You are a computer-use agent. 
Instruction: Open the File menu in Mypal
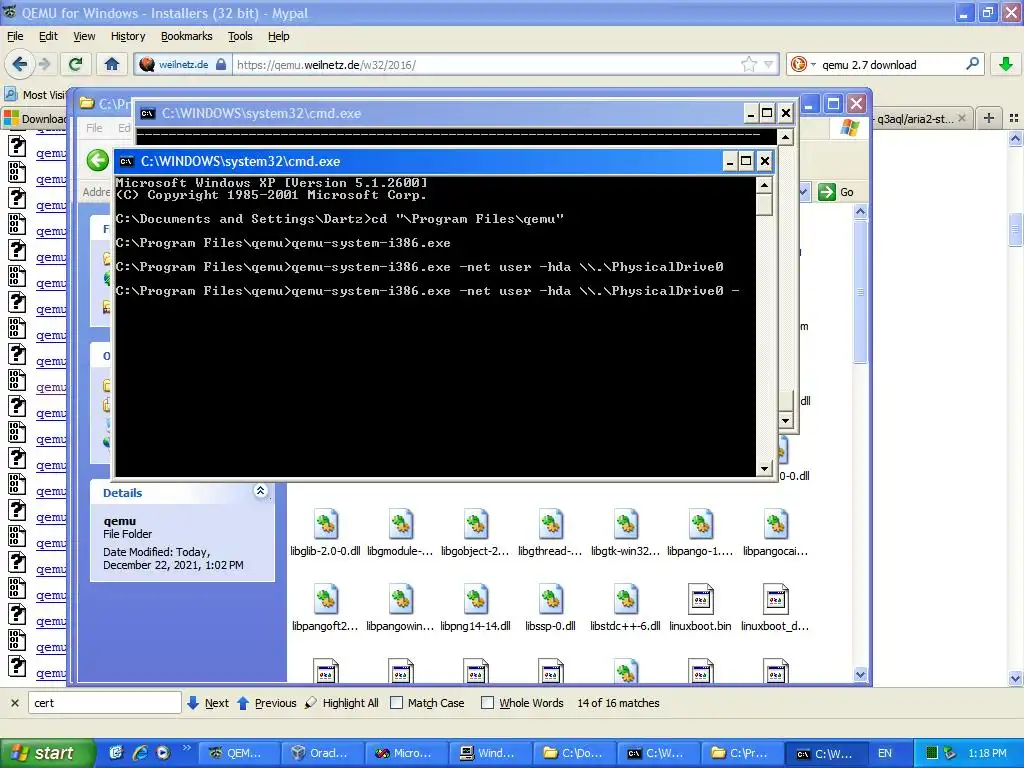(15, 36)
